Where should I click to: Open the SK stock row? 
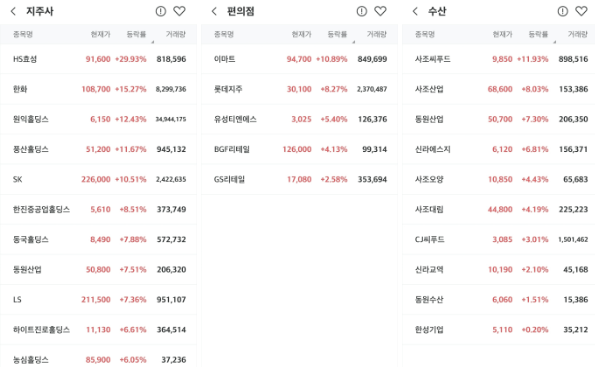point(98,179)
